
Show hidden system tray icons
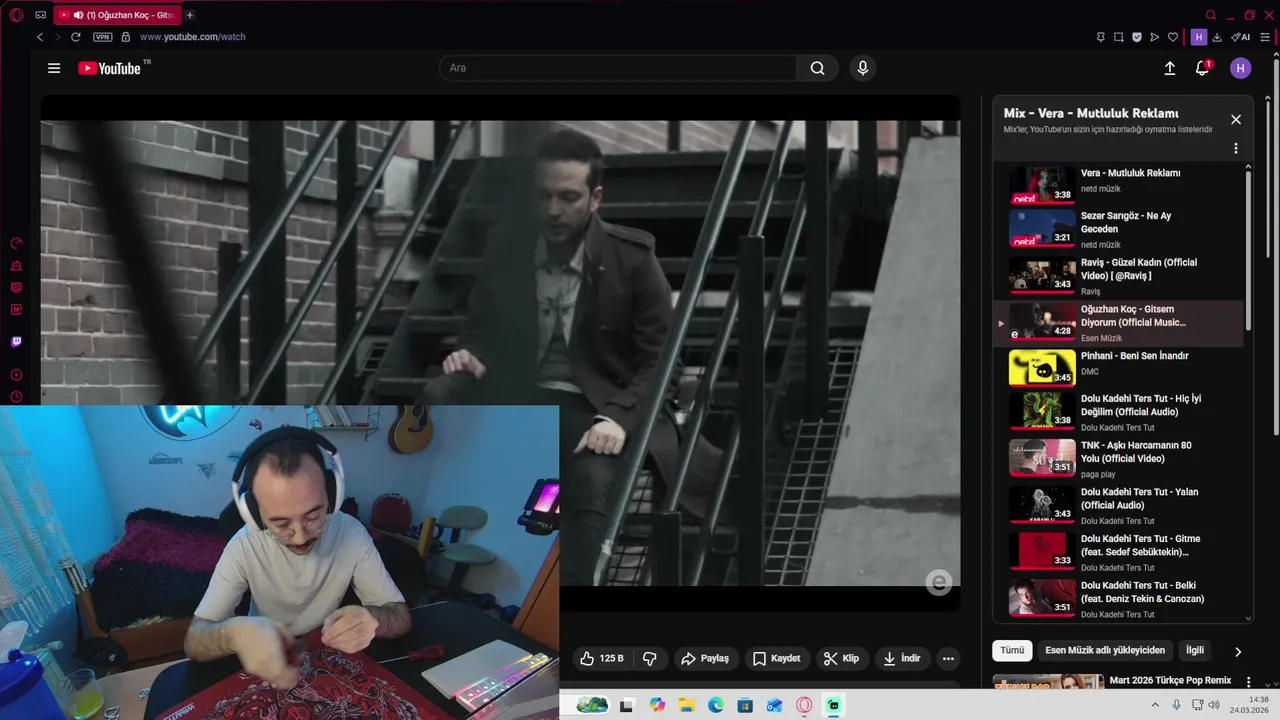[x=1156, y=705]
